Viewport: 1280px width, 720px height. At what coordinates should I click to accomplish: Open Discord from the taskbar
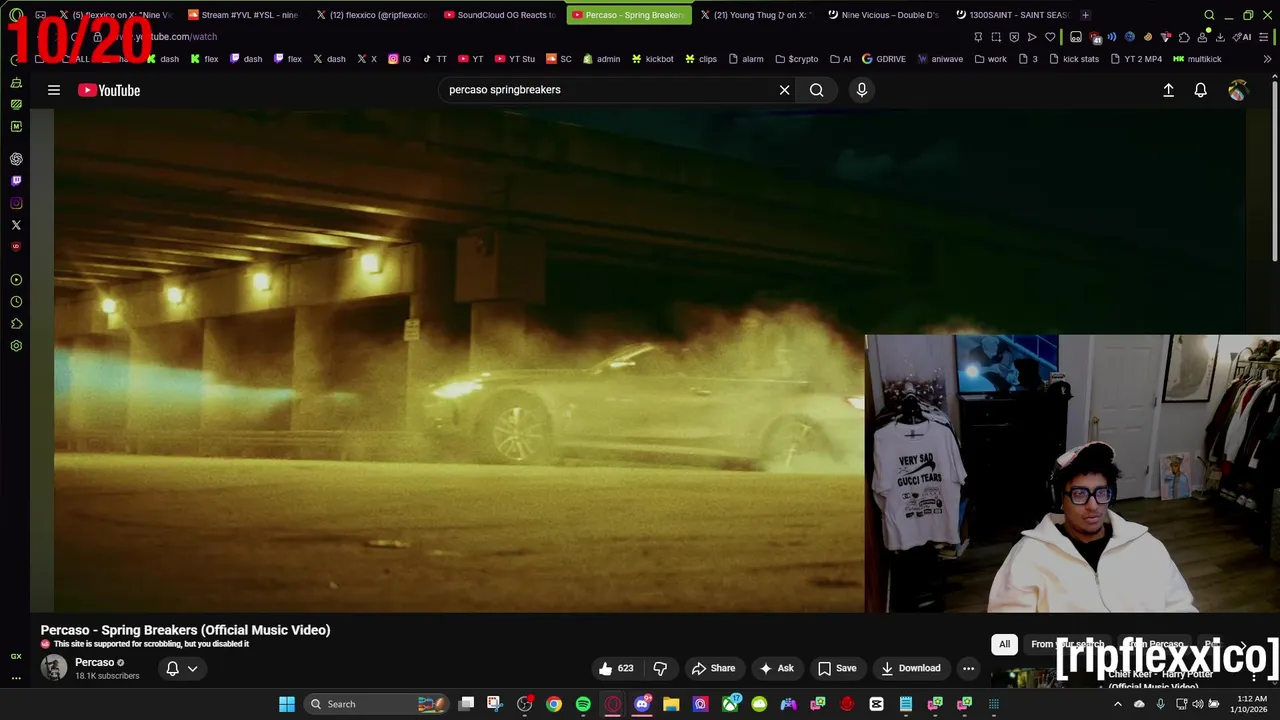point(642,704)
